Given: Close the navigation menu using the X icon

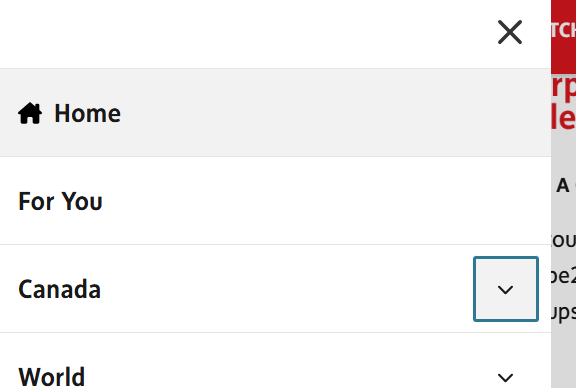Looking at the screenshot, I should pos(510,32).
